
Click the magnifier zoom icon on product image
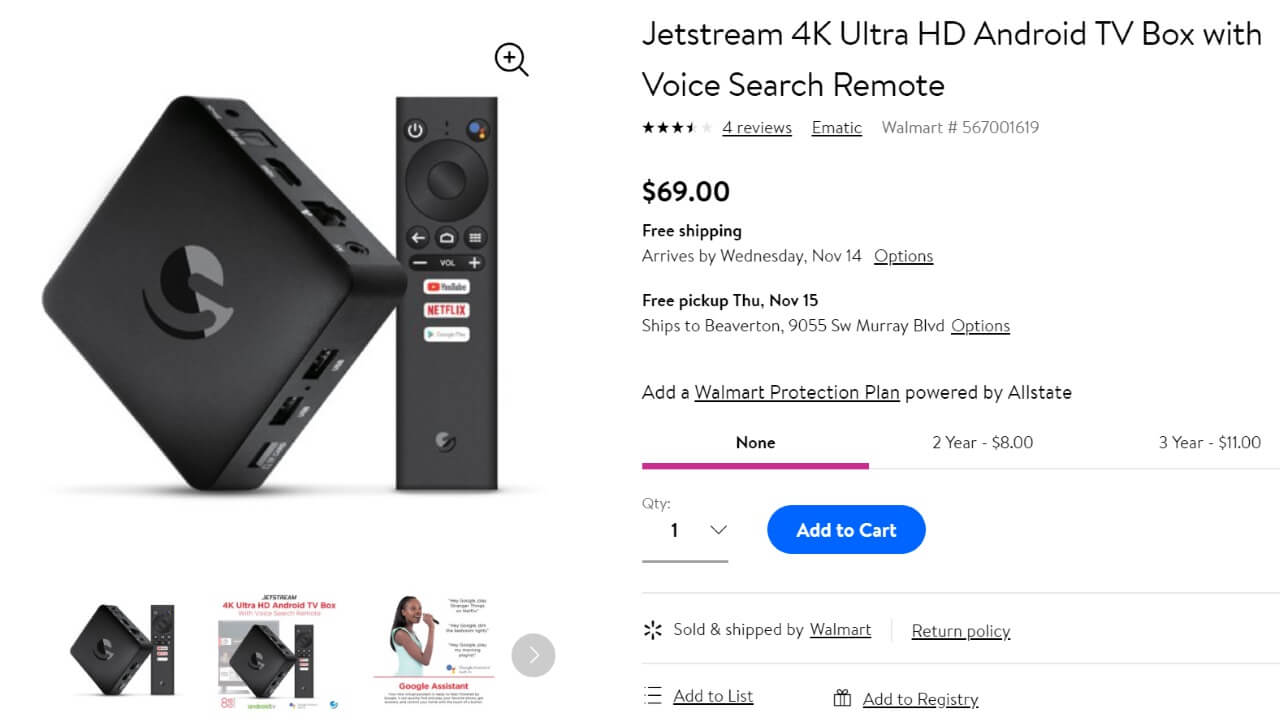click(511, 60)
